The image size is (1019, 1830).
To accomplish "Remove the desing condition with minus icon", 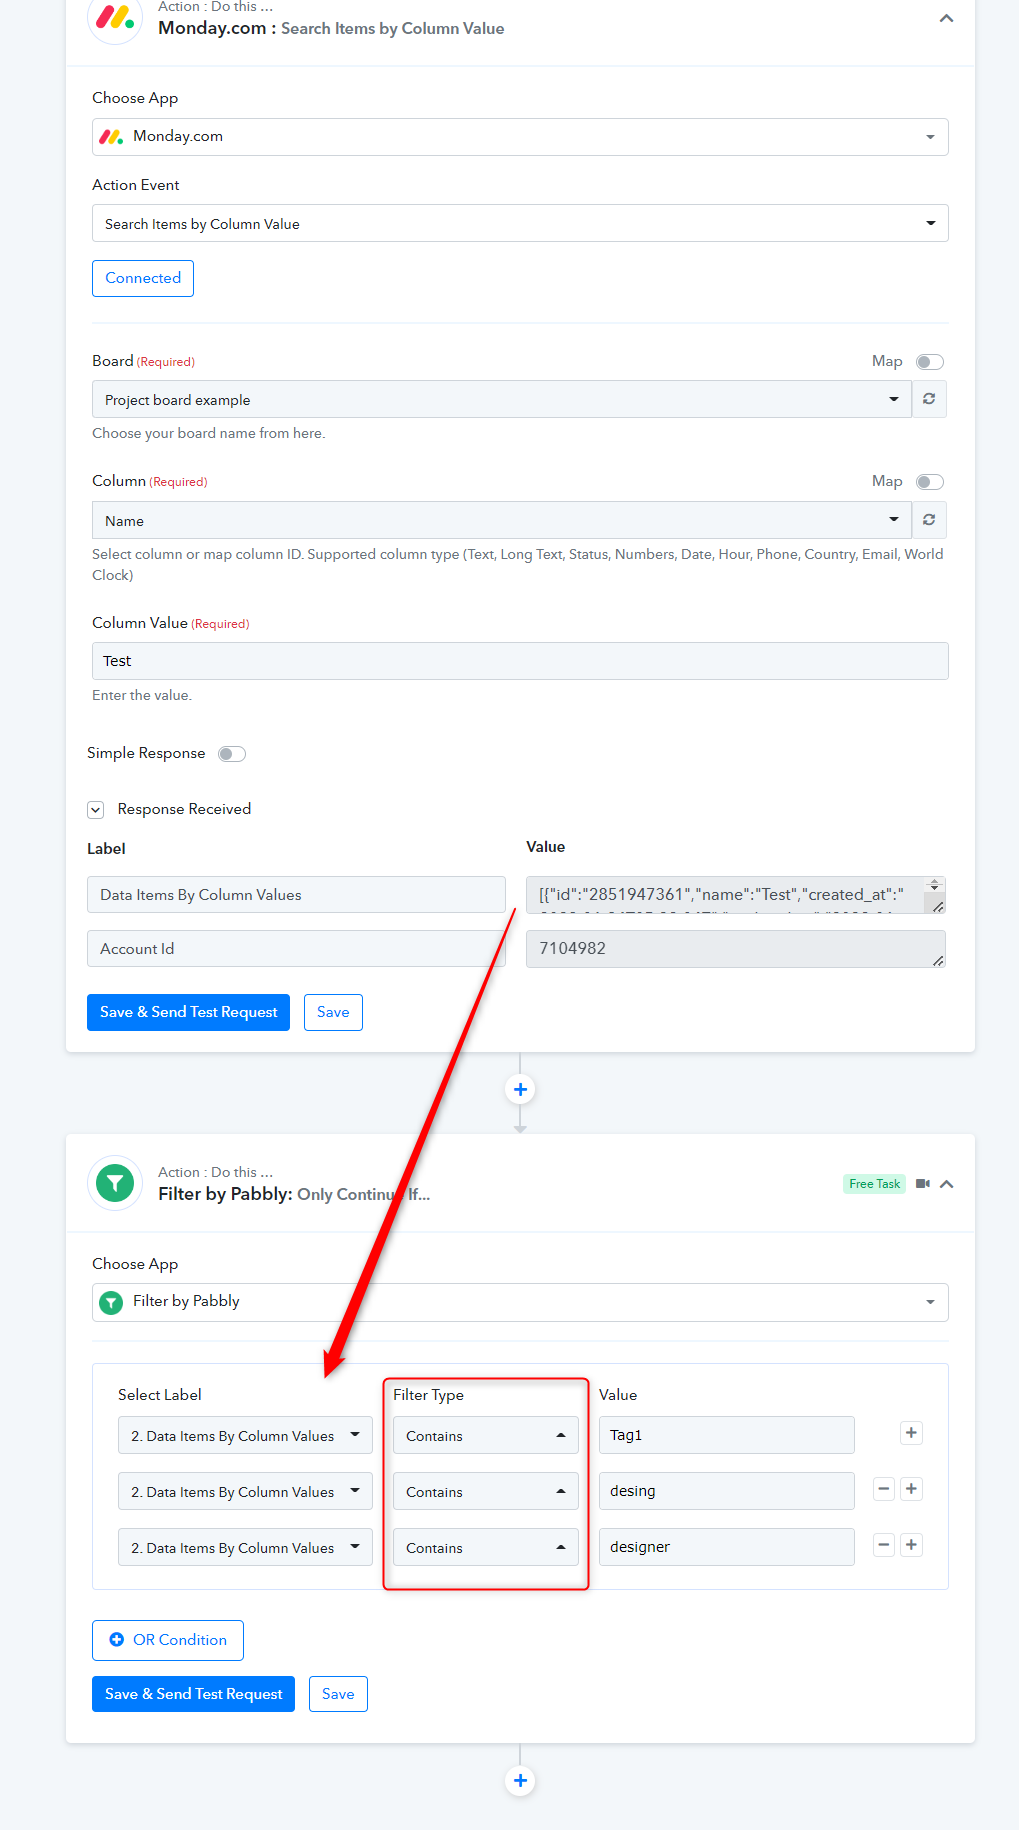I will 884,1489.
